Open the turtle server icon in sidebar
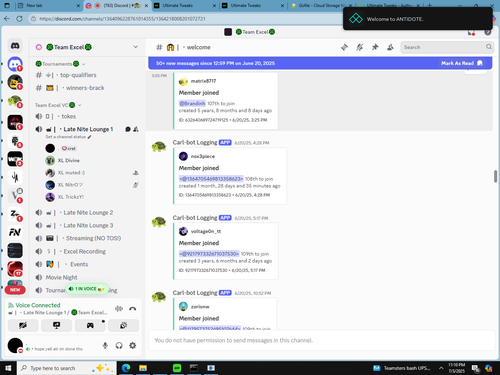 pyautogui.click(x=15, y=101)
